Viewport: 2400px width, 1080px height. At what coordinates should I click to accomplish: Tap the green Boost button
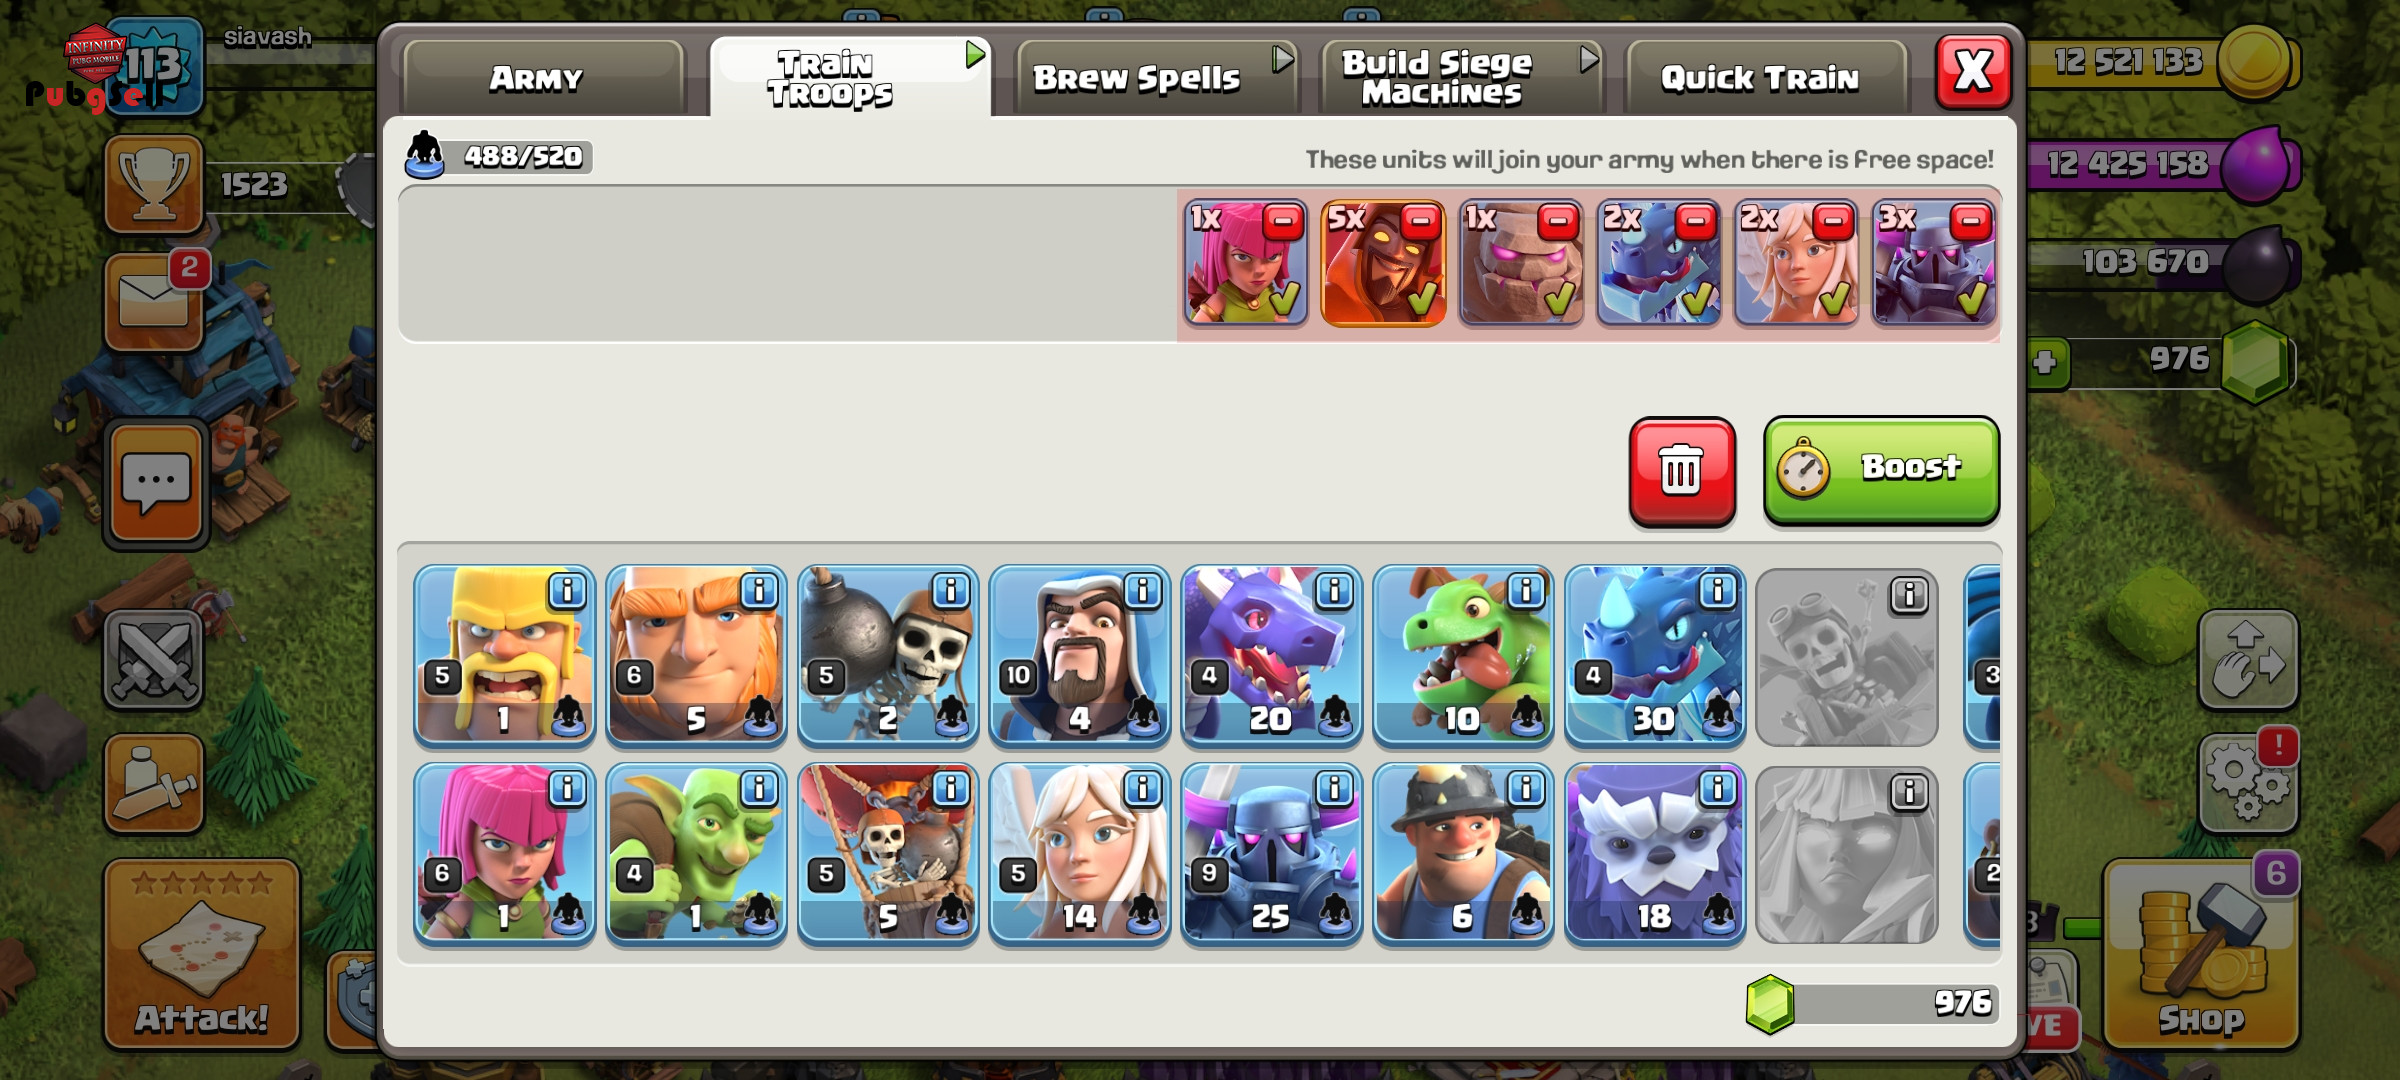[1881, 470]
